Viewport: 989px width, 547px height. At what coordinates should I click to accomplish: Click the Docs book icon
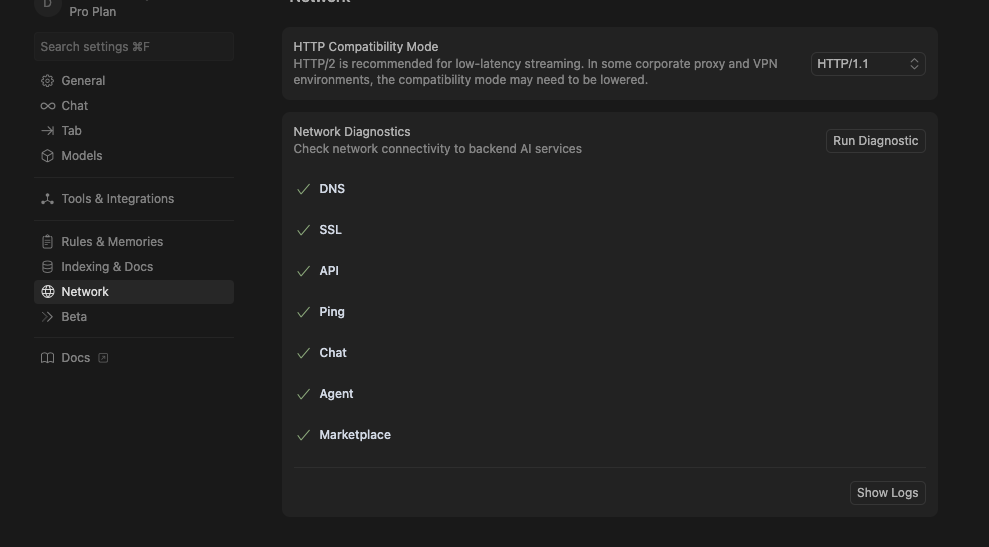click(x=47, y=358)
